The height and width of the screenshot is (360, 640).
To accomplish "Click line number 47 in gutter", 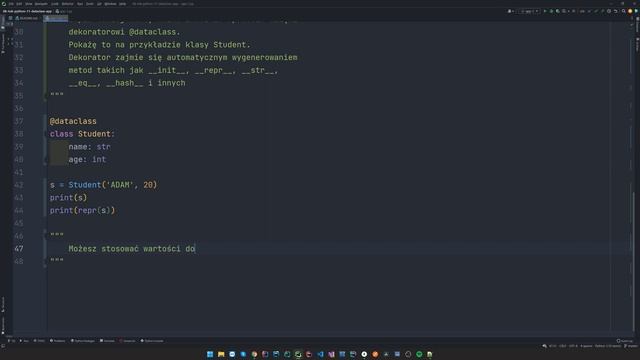I will point(19,249).
